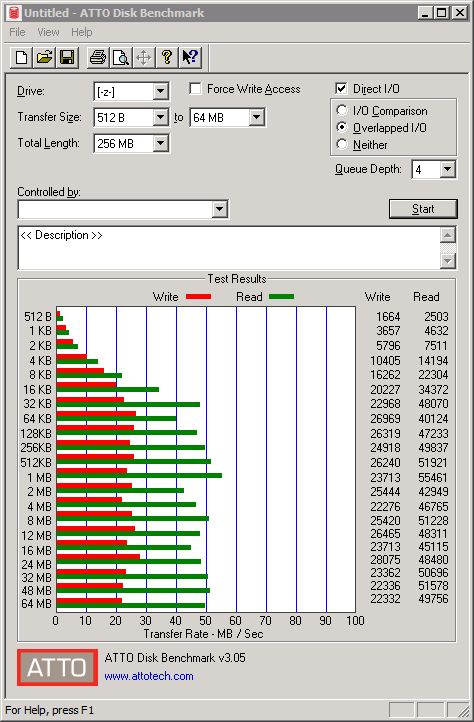
Task: Choose the Neither radio option
Action: [342, 144]
